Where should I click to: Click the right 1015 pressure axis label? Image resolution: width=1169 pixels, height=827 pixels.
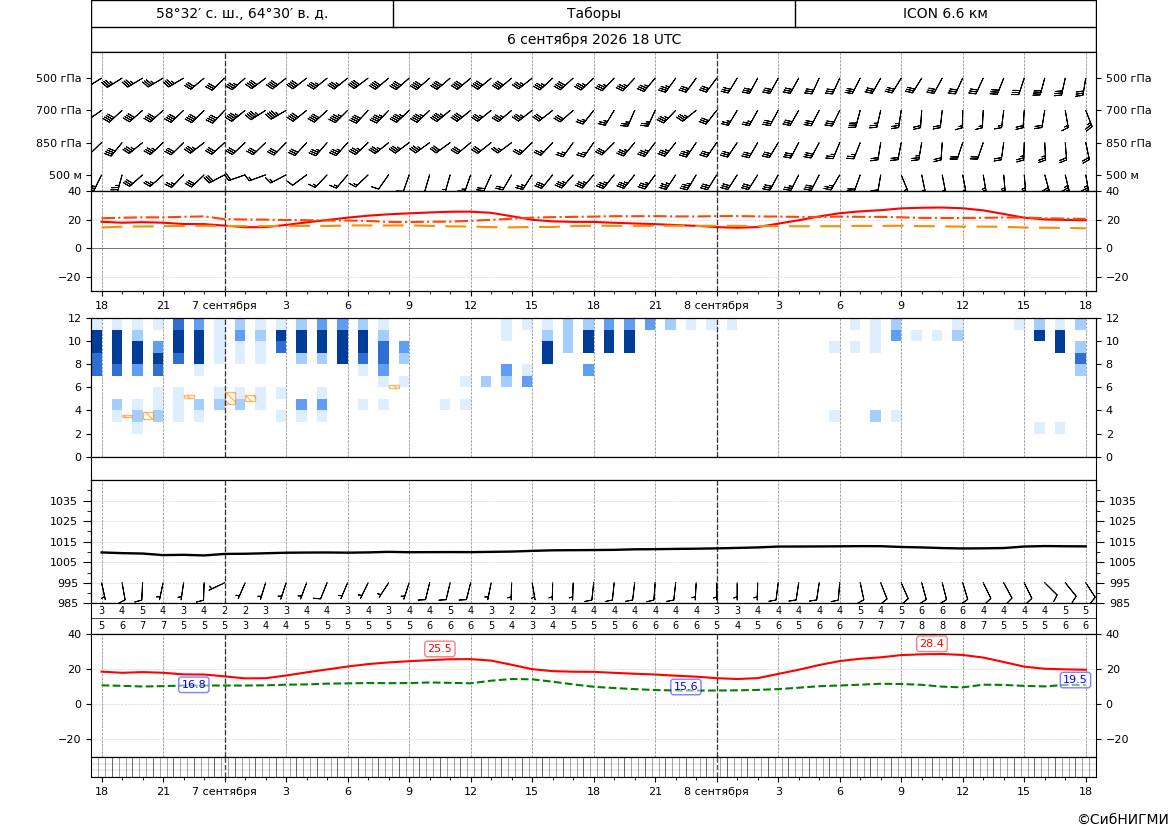1122,542
